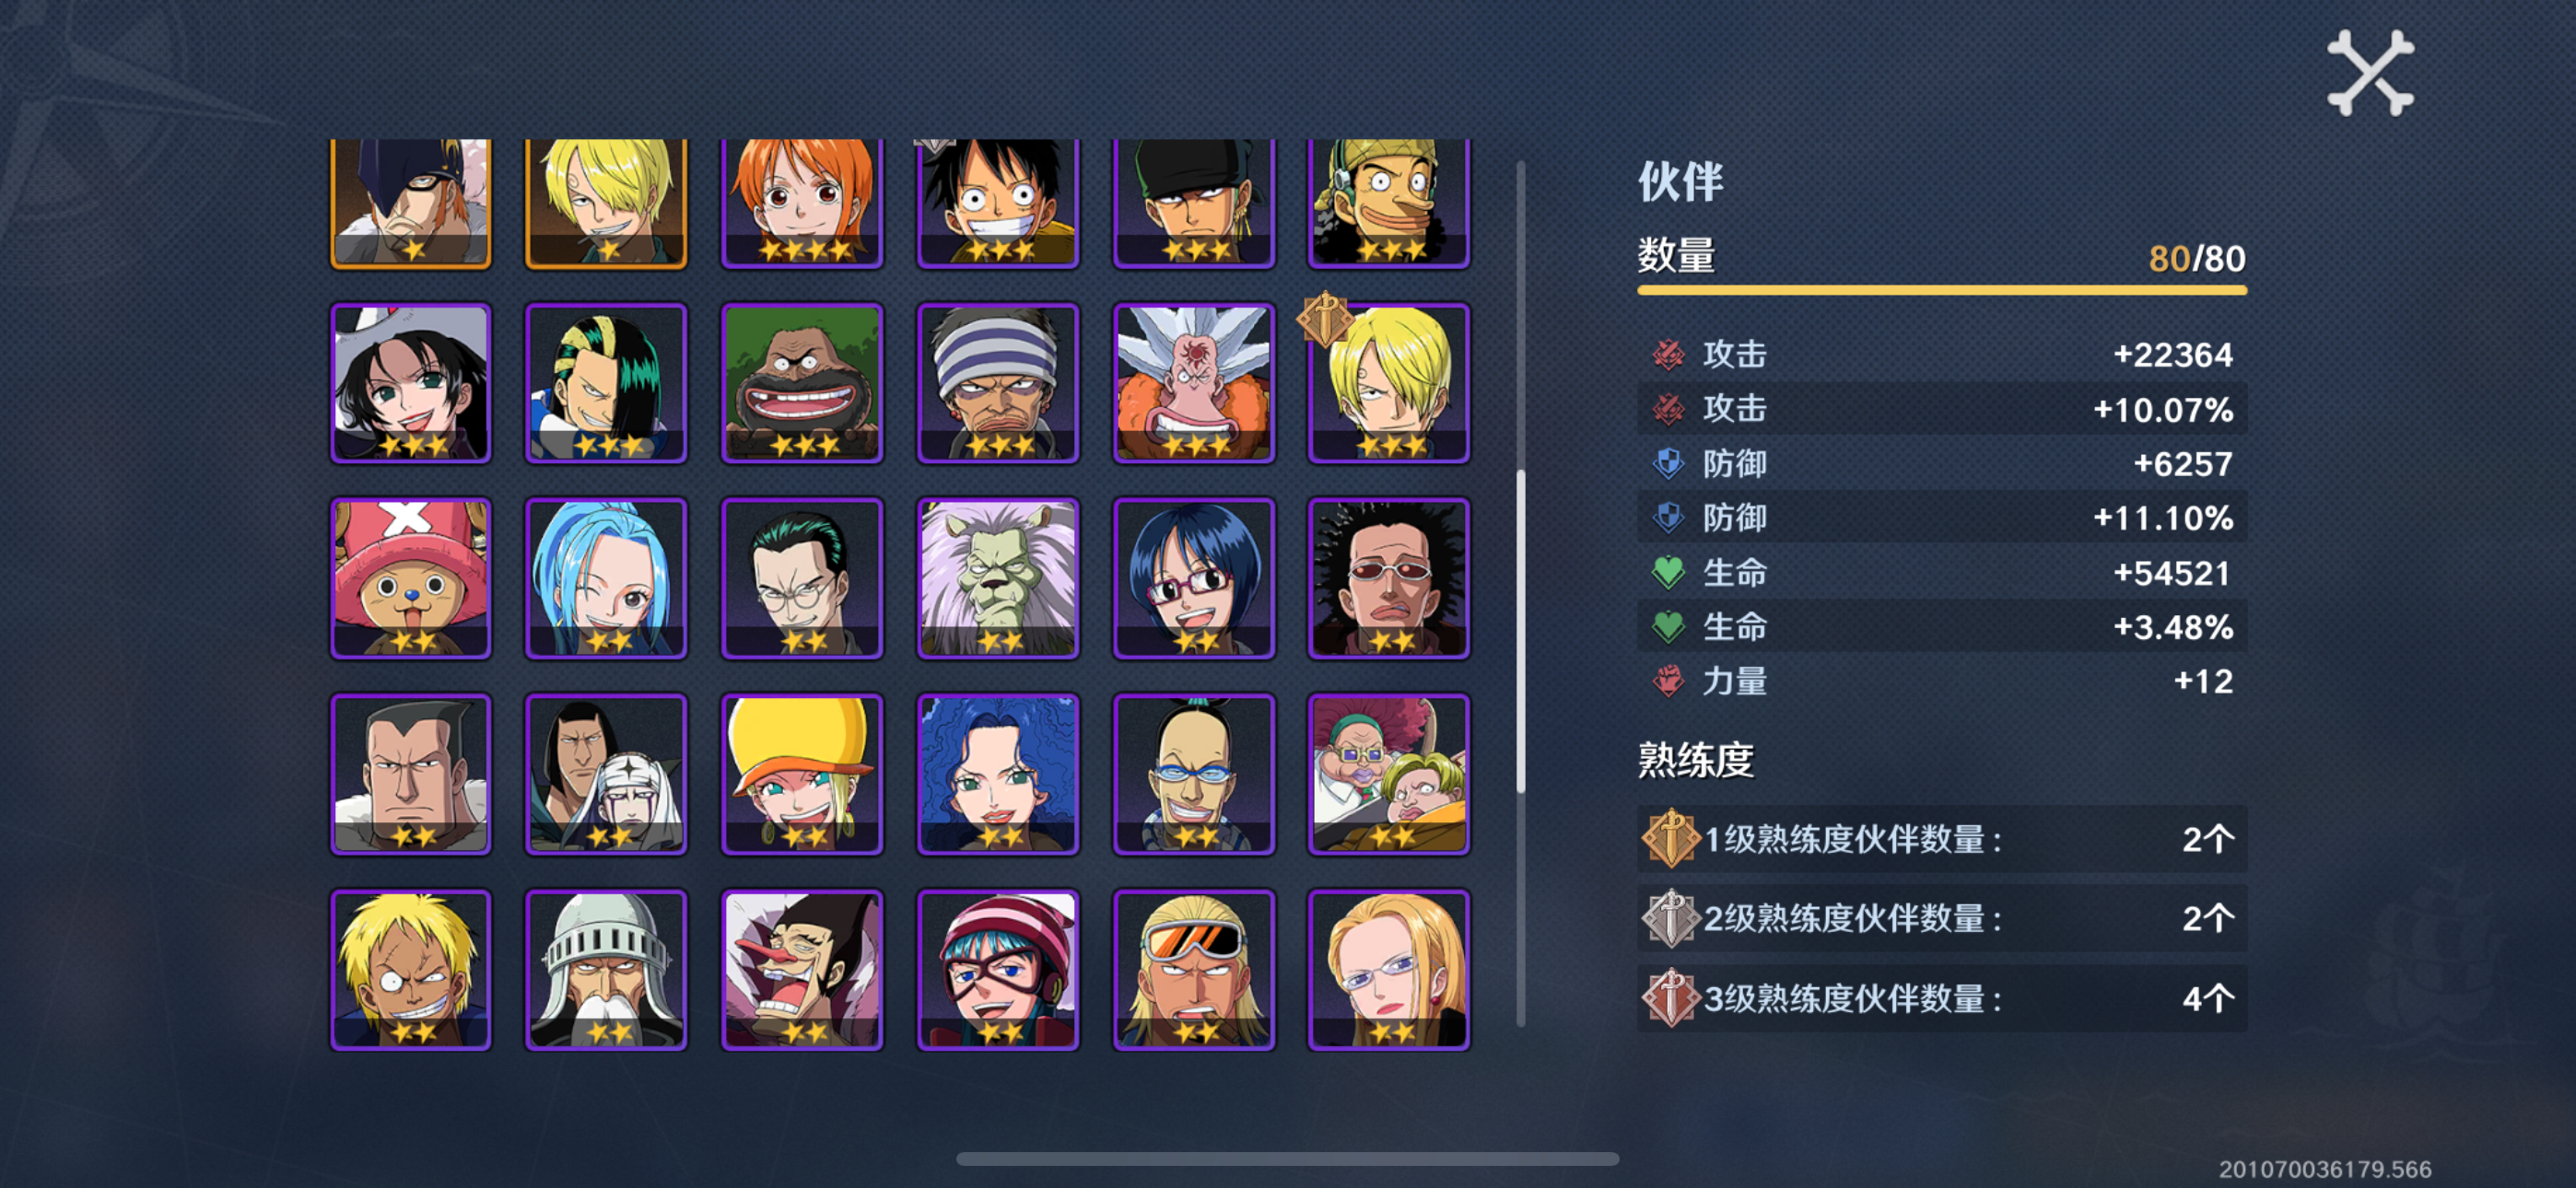Click the level 3 proficiency red sword icon
Screen dimensions: 2576x1188
(x=1670, y=998)
